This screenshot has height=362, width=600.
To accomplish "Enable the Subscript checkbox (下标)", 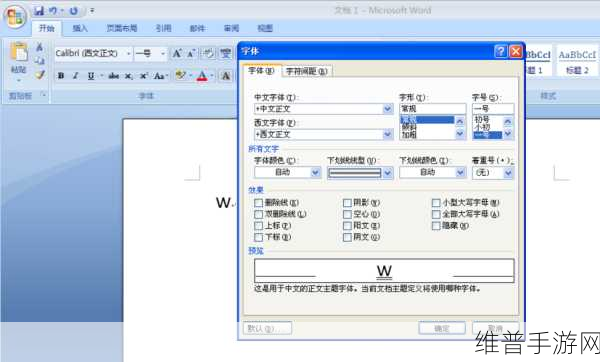I will coord(259,237).
